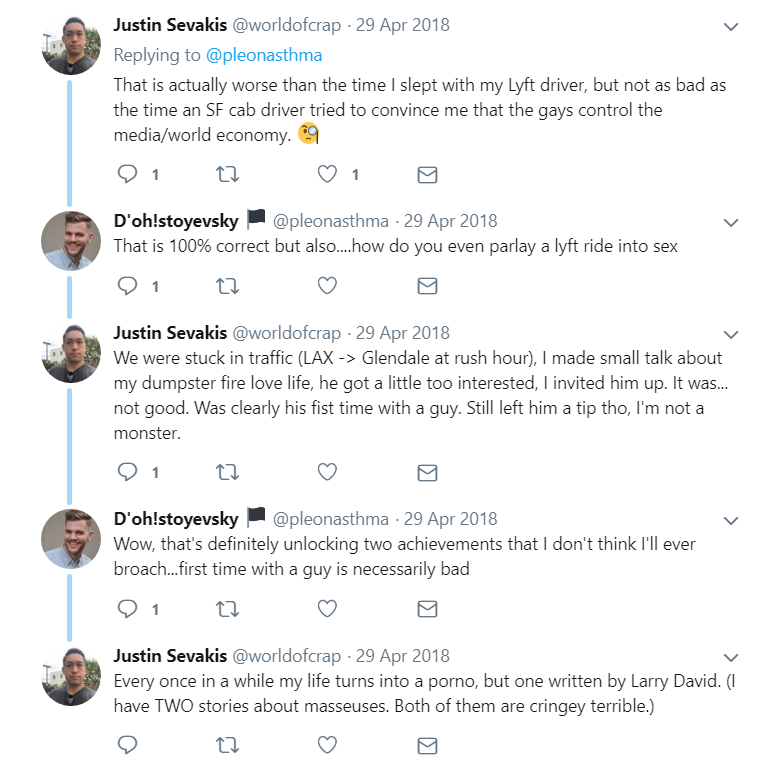Retweet the 'stuck in traffic' tweet
This screenshot has height=765, width=783.
tap(227, 471)
